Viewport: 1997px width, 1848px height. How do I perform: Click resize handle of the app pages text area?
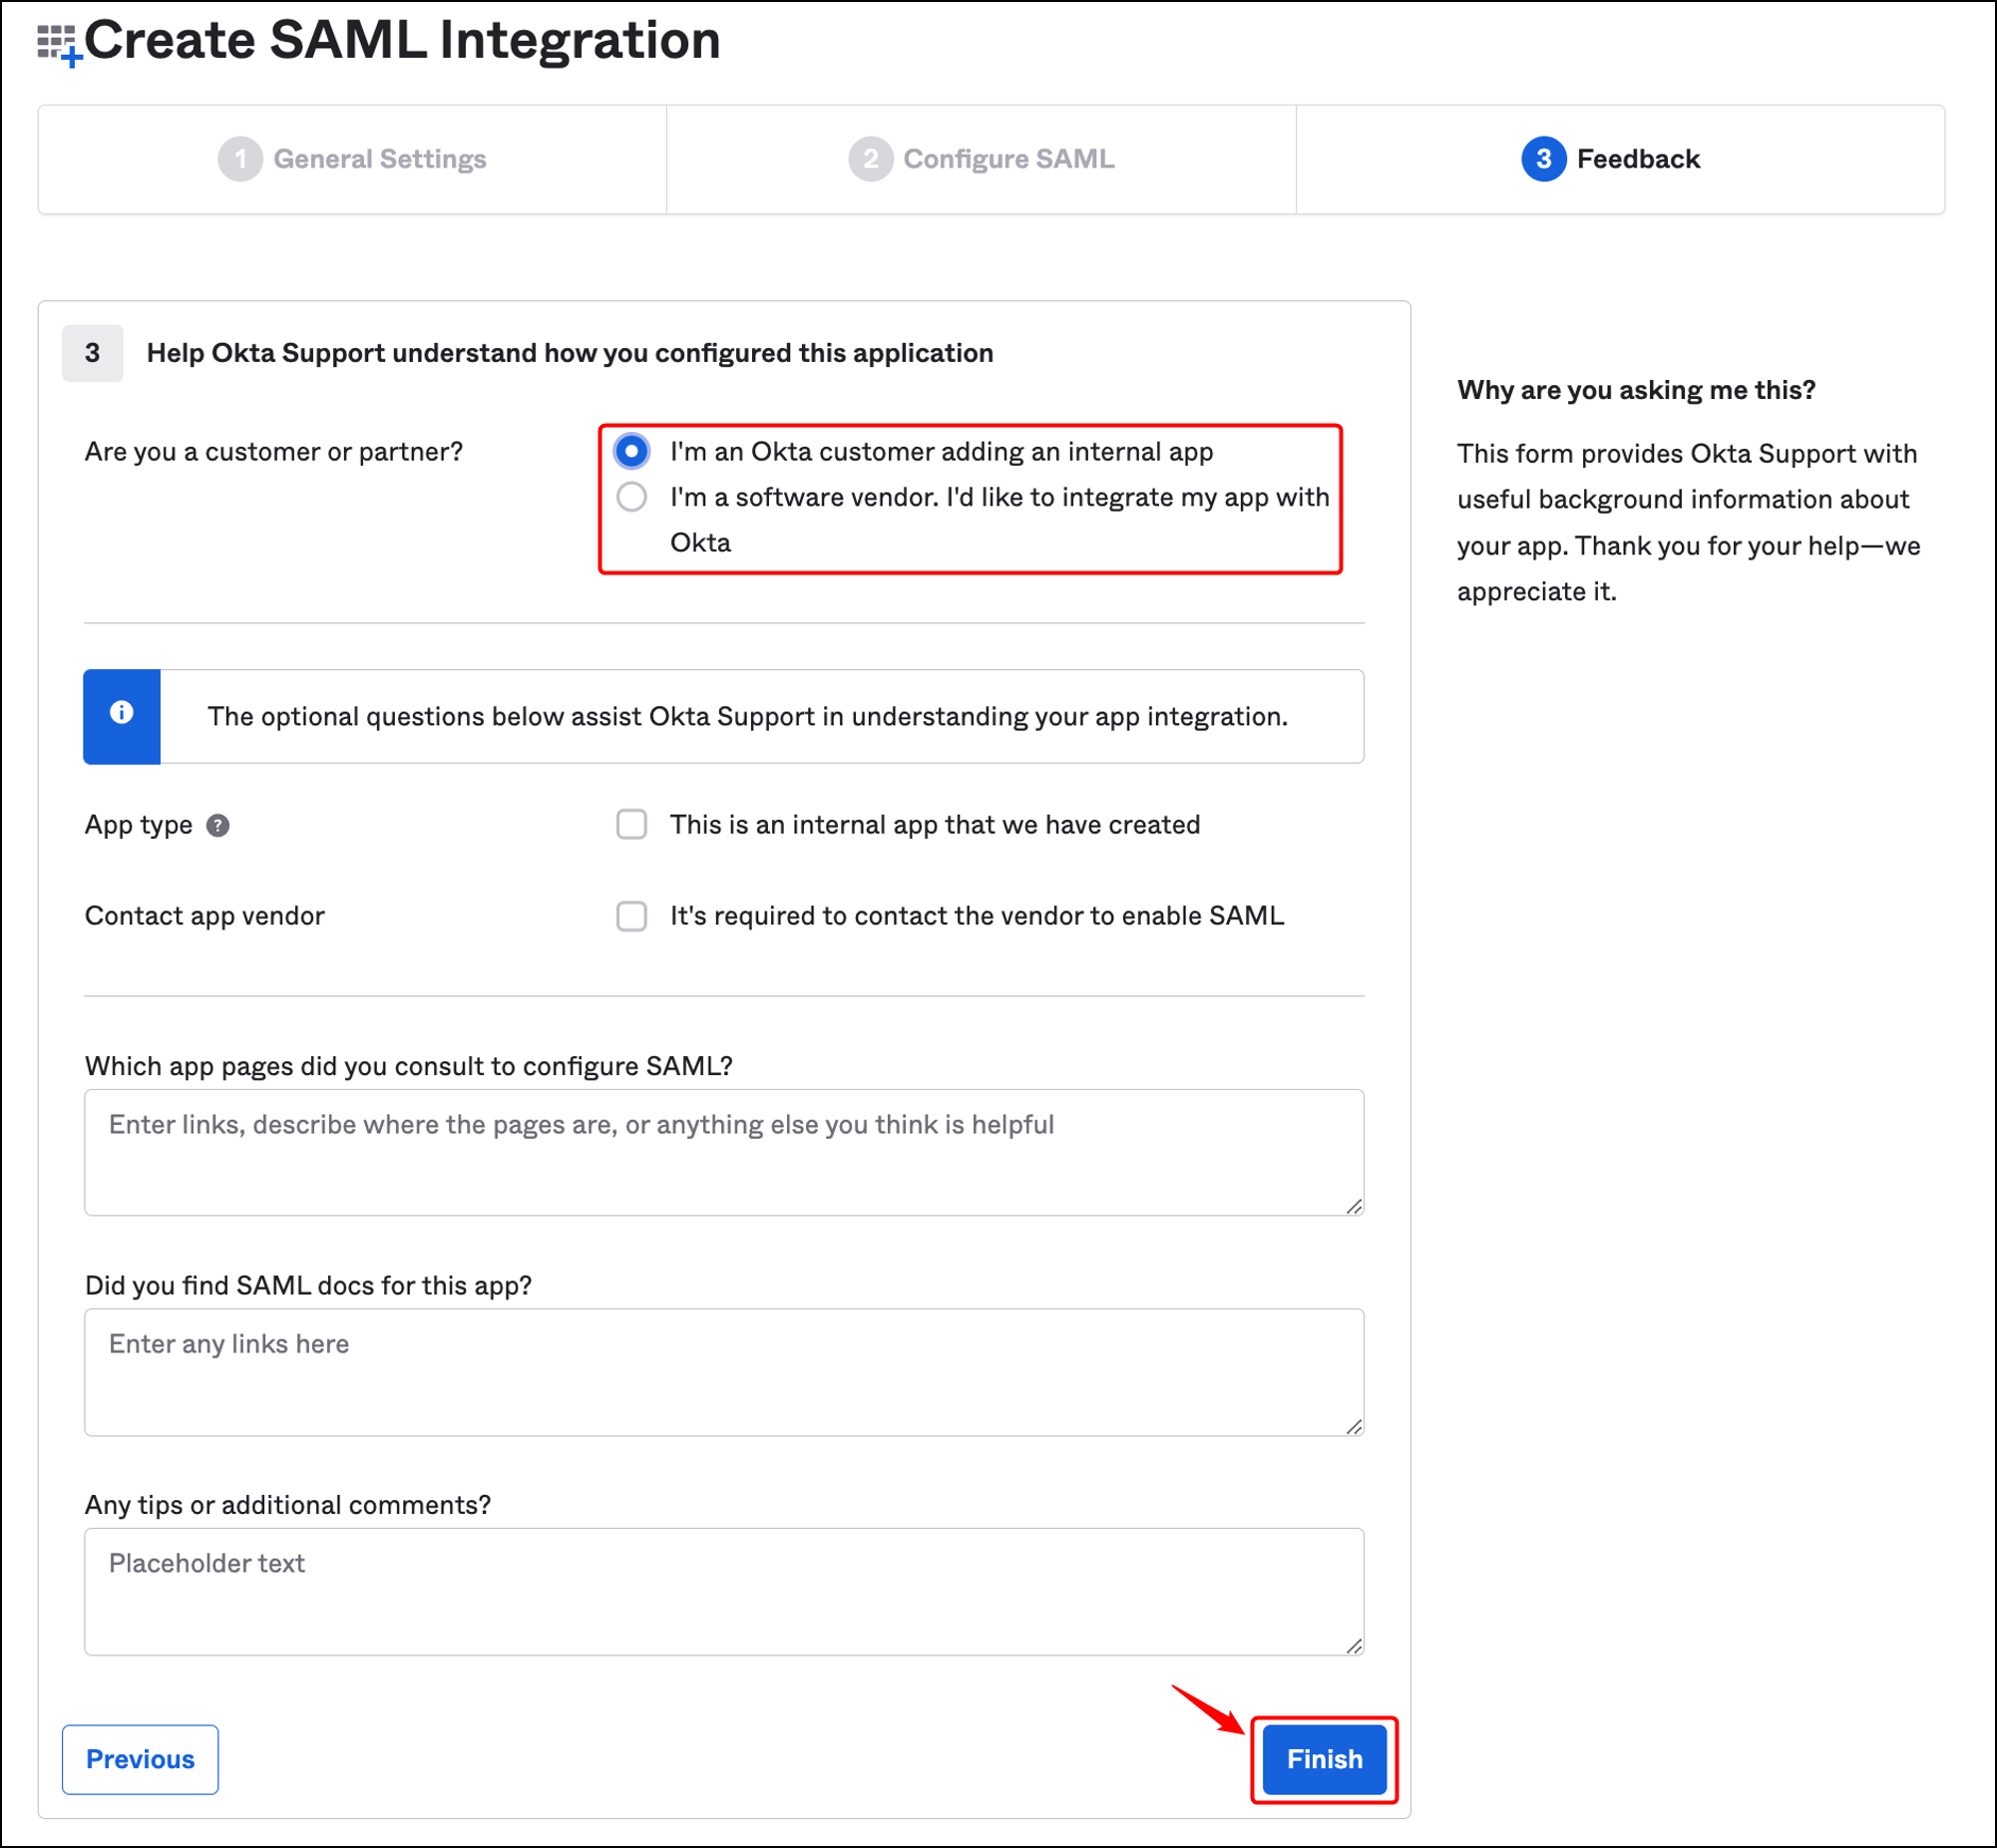(1354, 1206)
